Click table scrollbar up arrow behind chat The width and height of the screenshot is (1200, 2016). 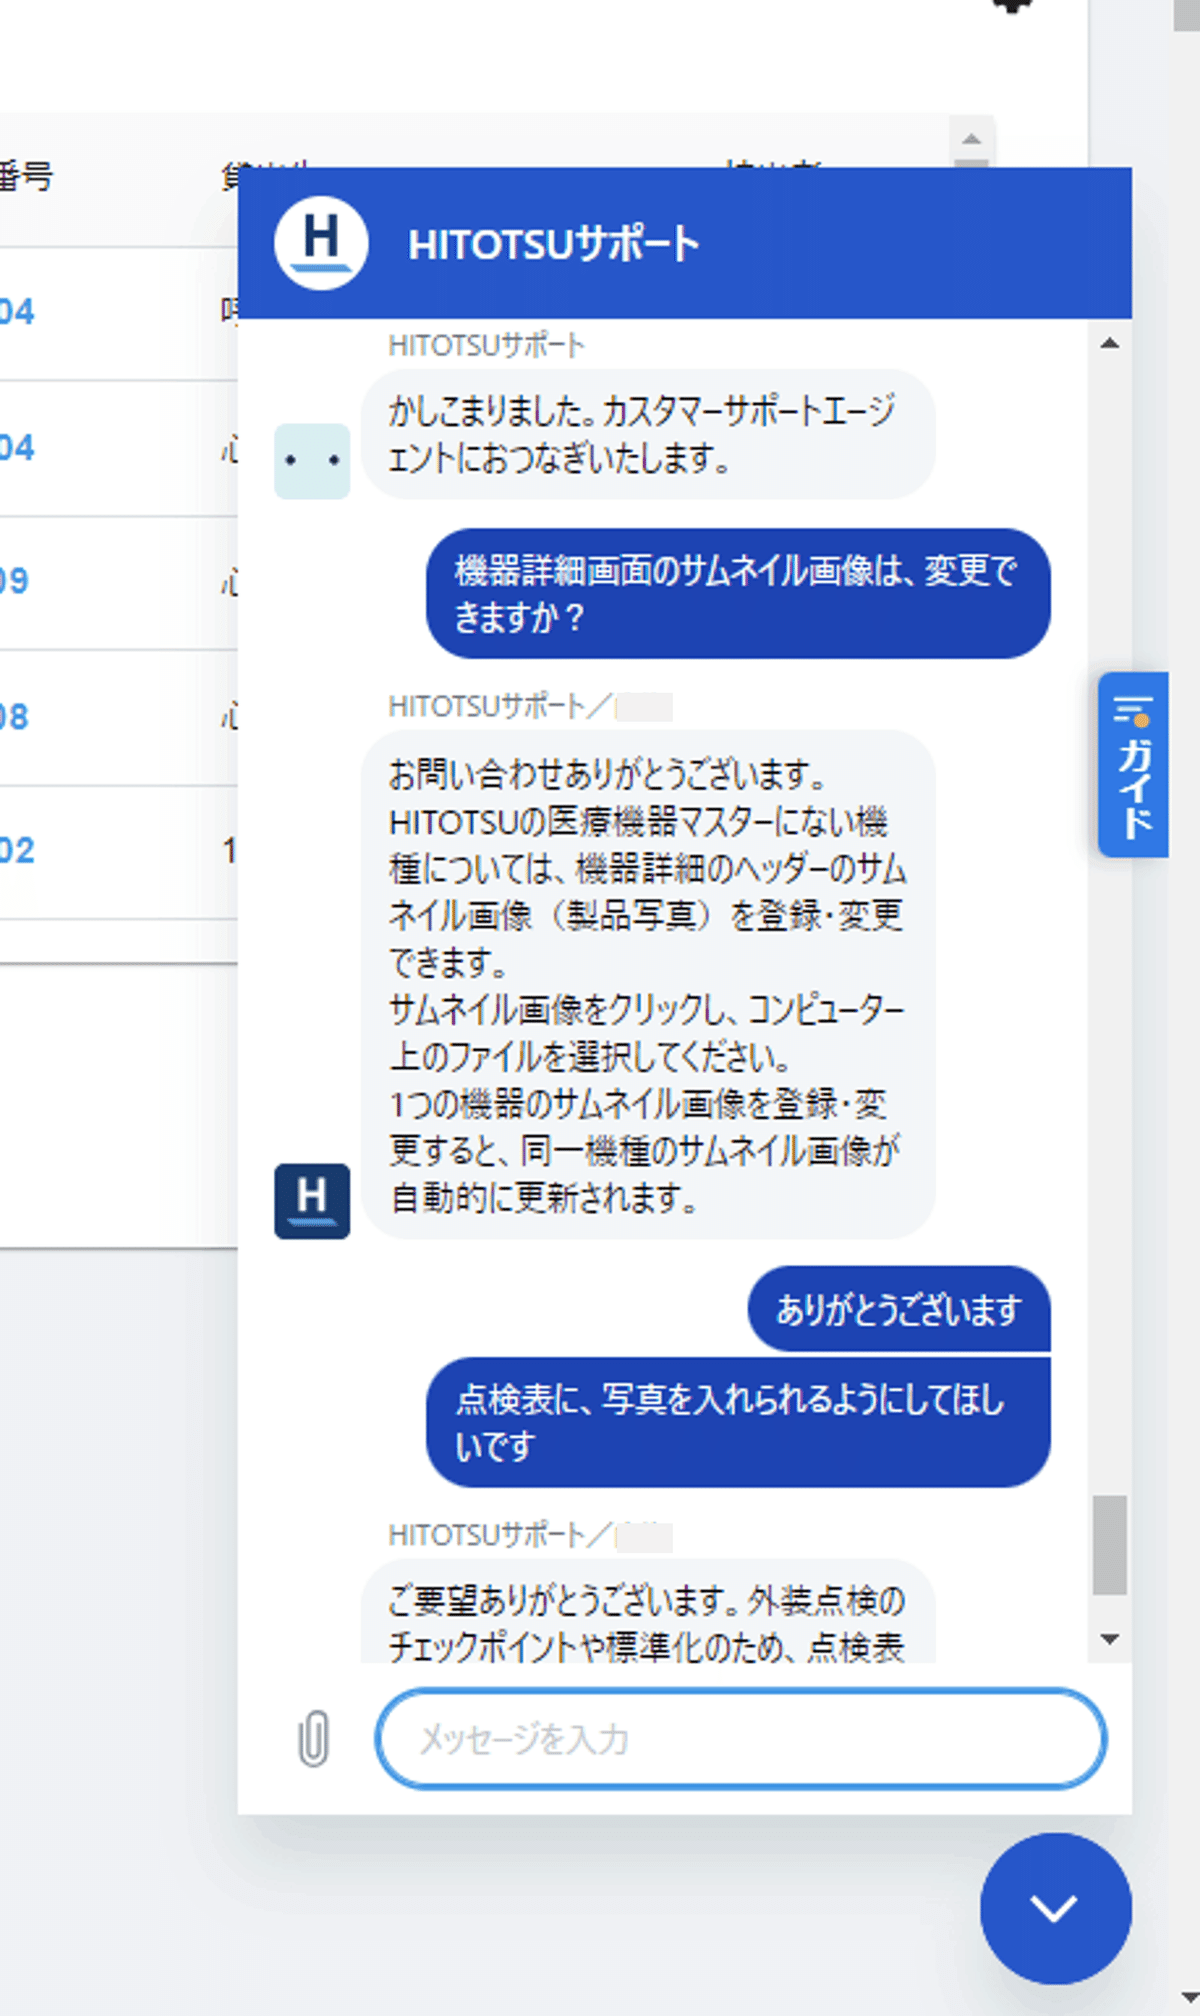(971, 139)
